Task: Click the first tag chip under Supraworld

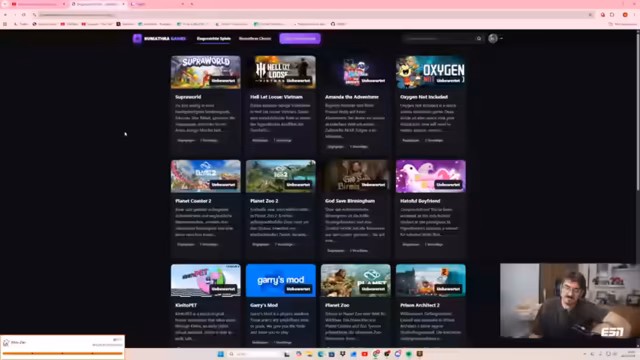Action: pos(186,140)
